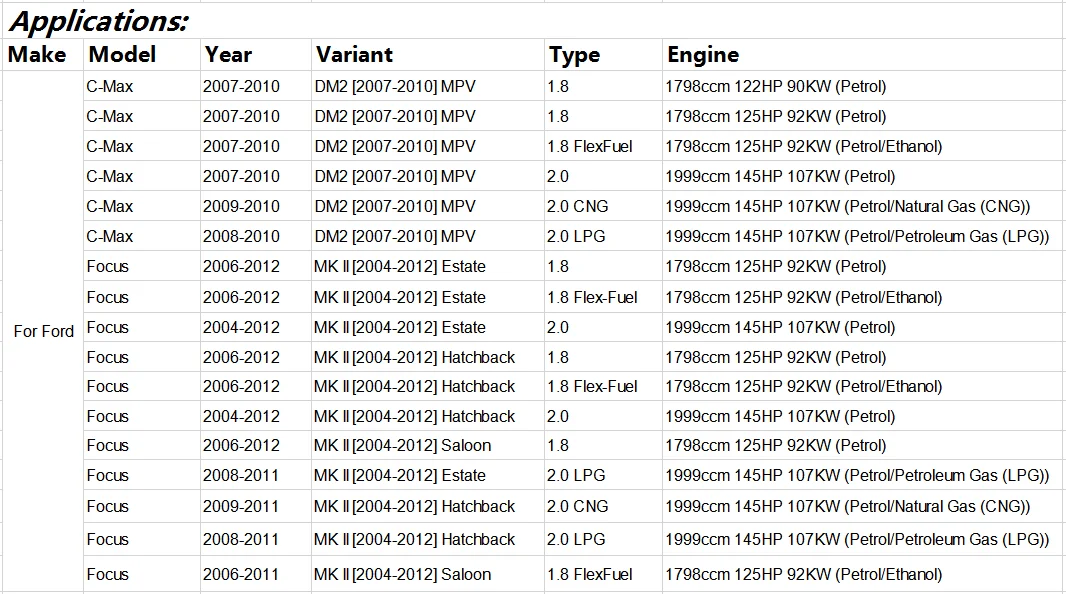Click the first MK II Estate variant cell

[x=399, y=266]
